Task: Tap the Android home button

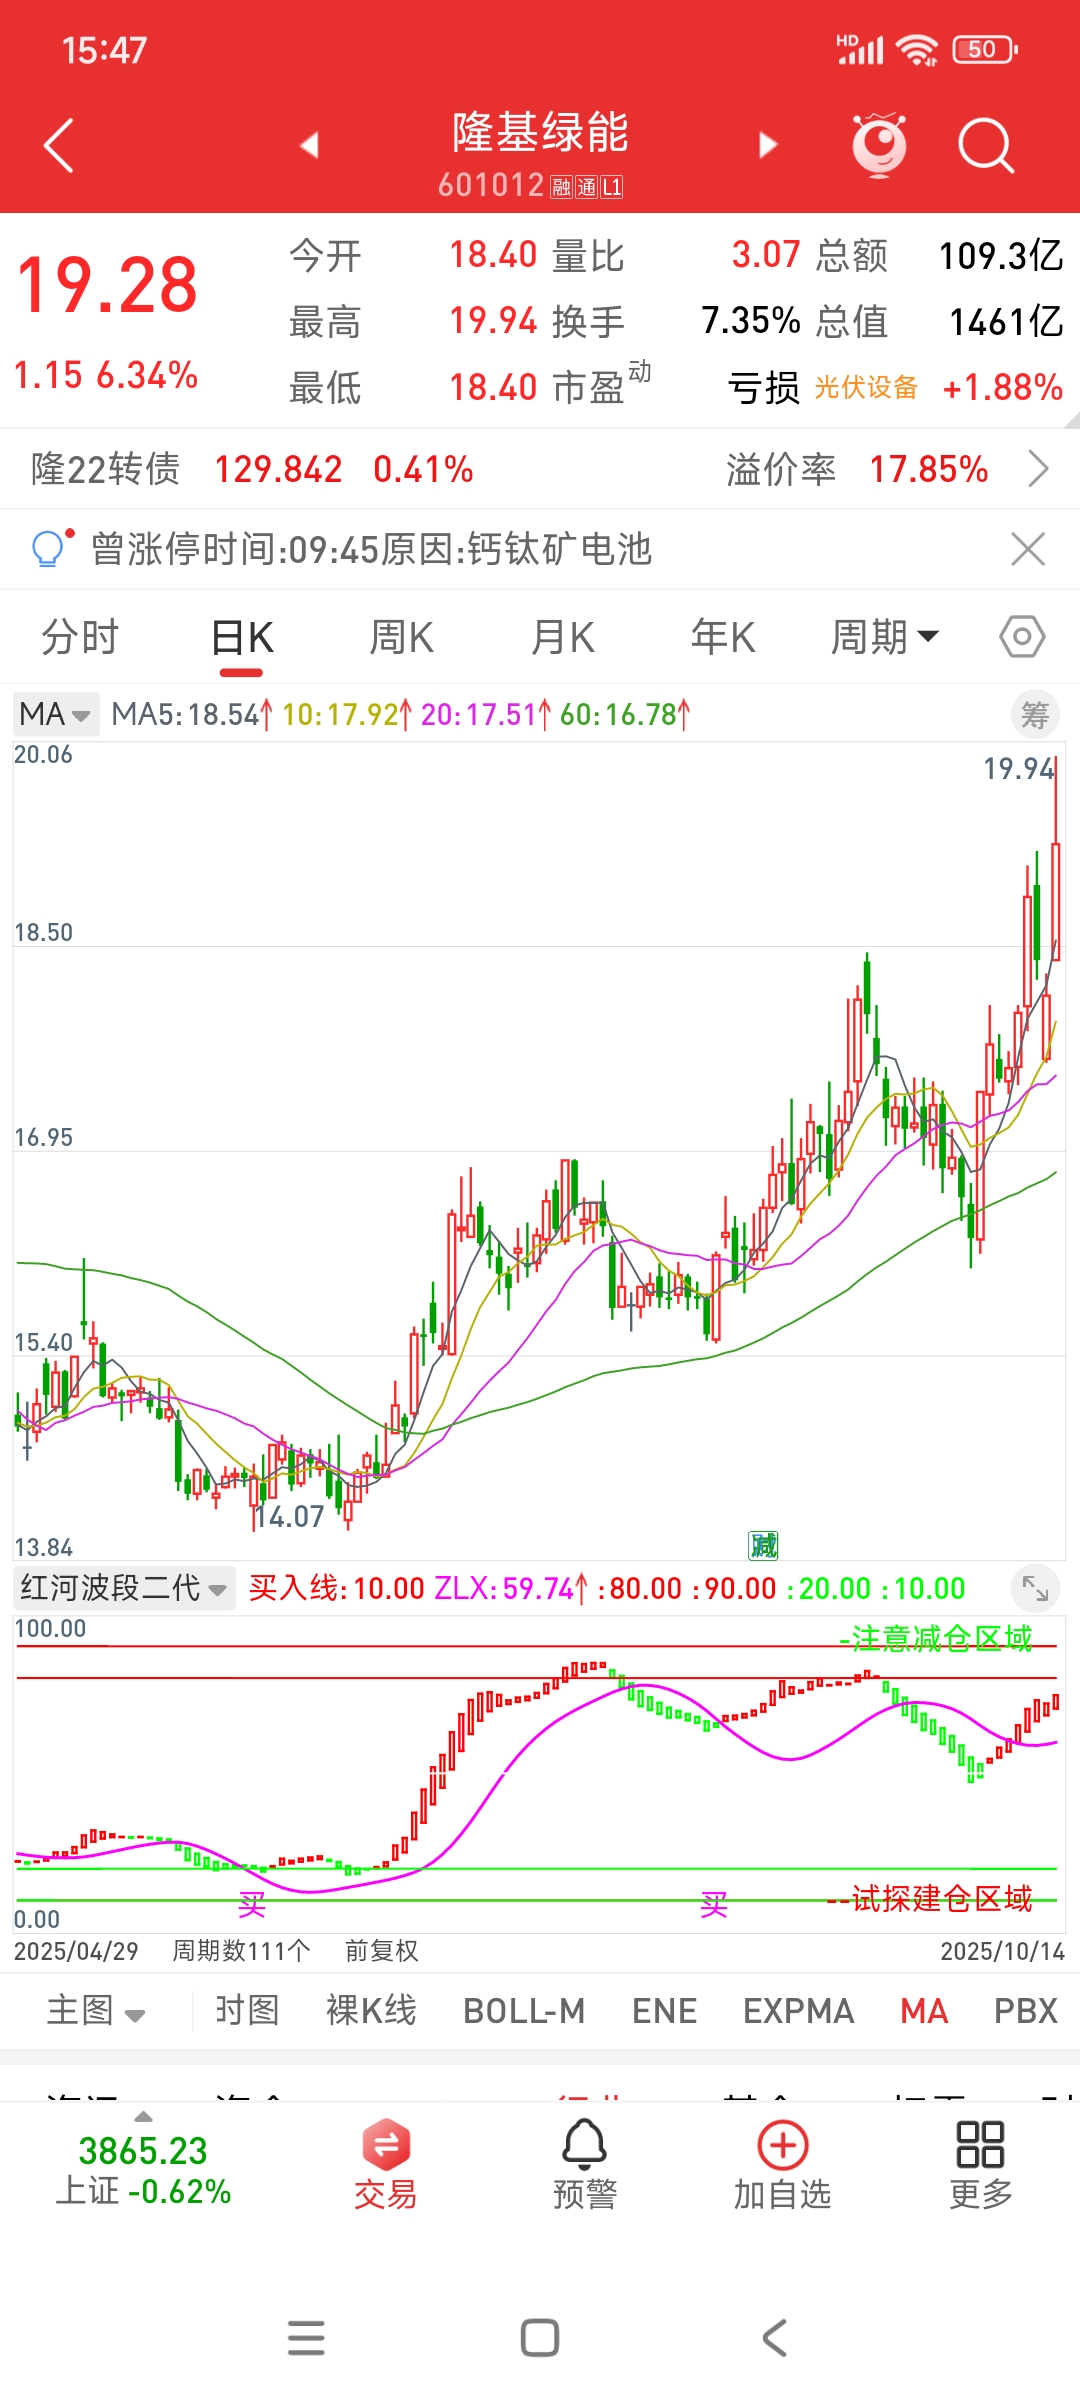Action: pos(540,2338)
